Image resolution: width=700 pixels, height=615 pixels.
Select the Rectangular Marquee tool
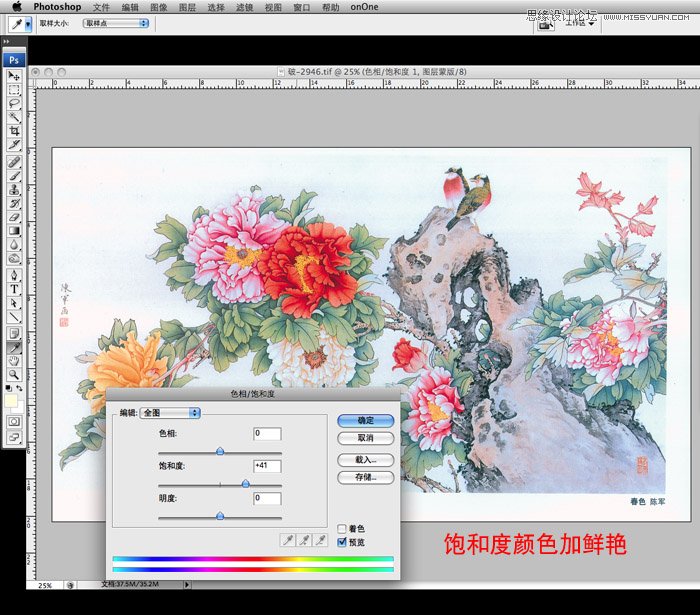click(14, 90)
